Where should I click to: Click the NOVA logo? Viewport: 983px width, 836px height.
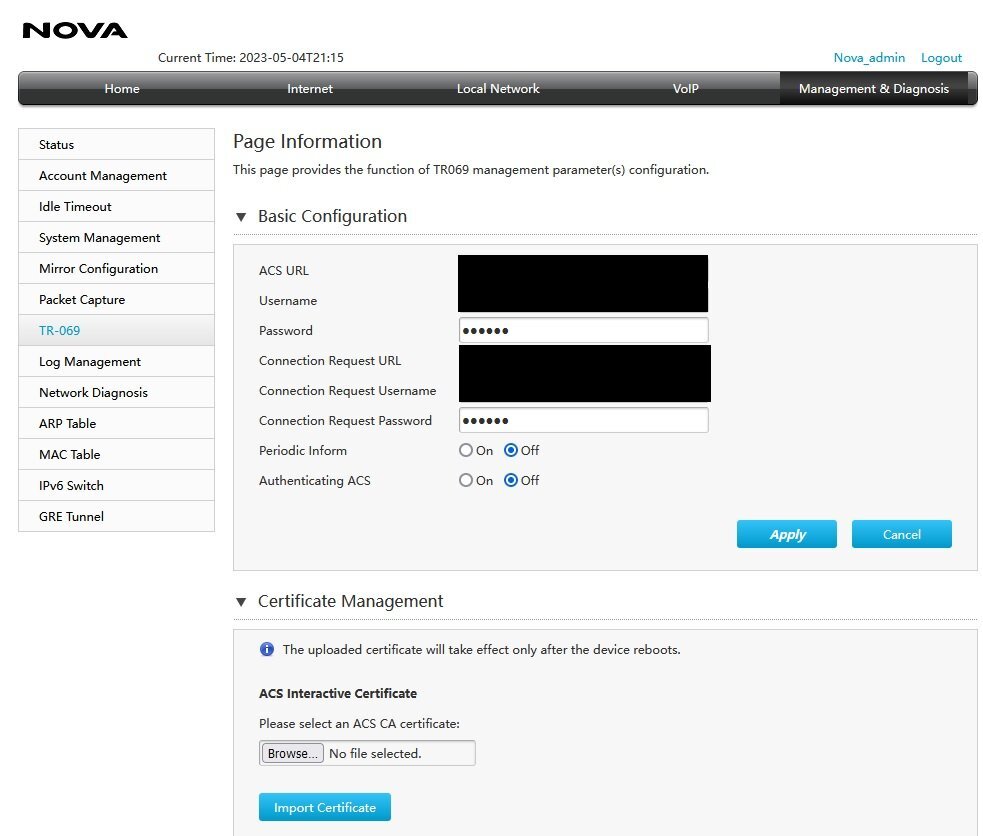click(x=75, y=30)
